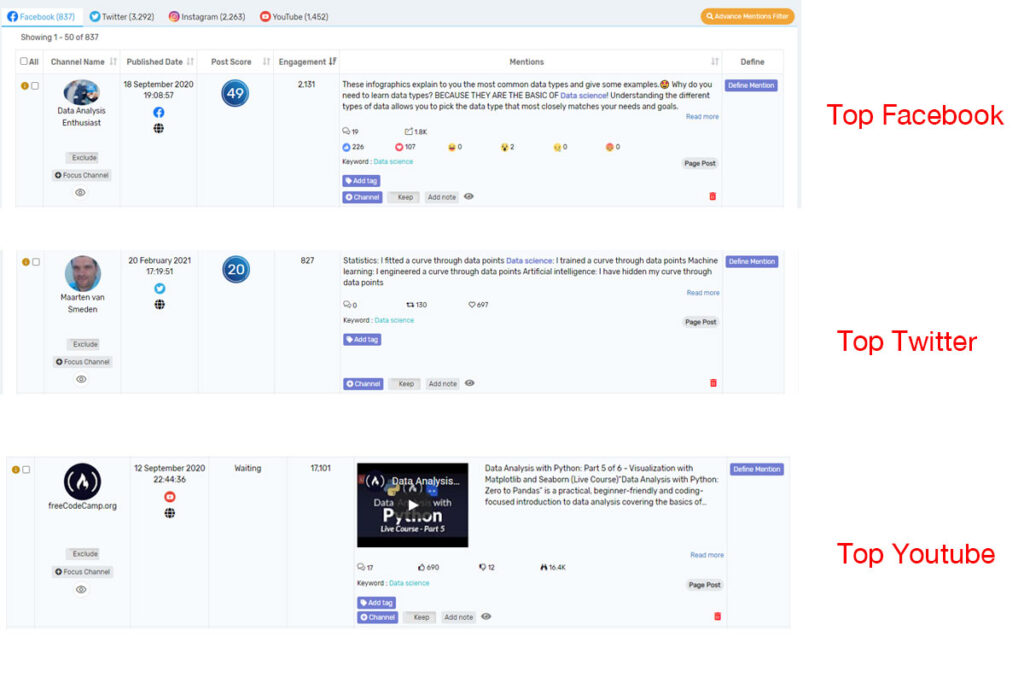Click the trash icon on freeCodeCamp.org post
This screenshot has height=683, width=1024.
point(717,616)
